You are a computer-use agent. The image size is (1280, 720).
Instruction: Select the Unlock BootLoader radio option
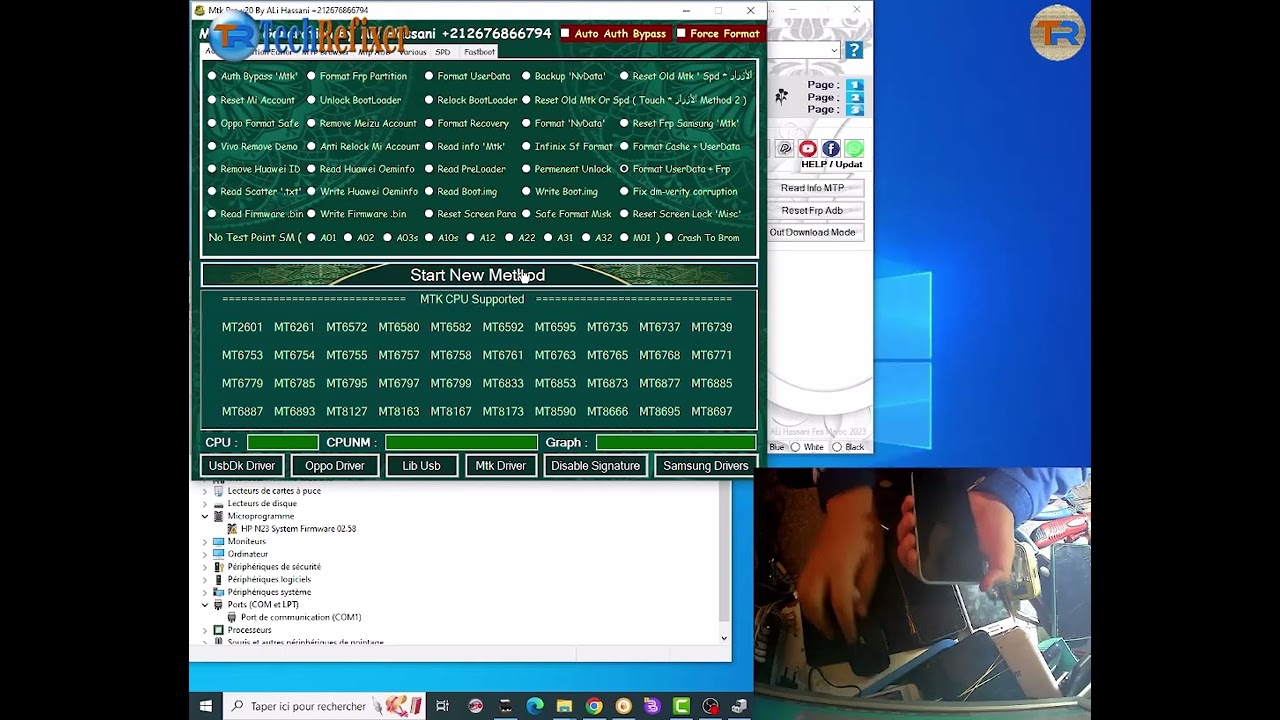(x=312, y=100)
